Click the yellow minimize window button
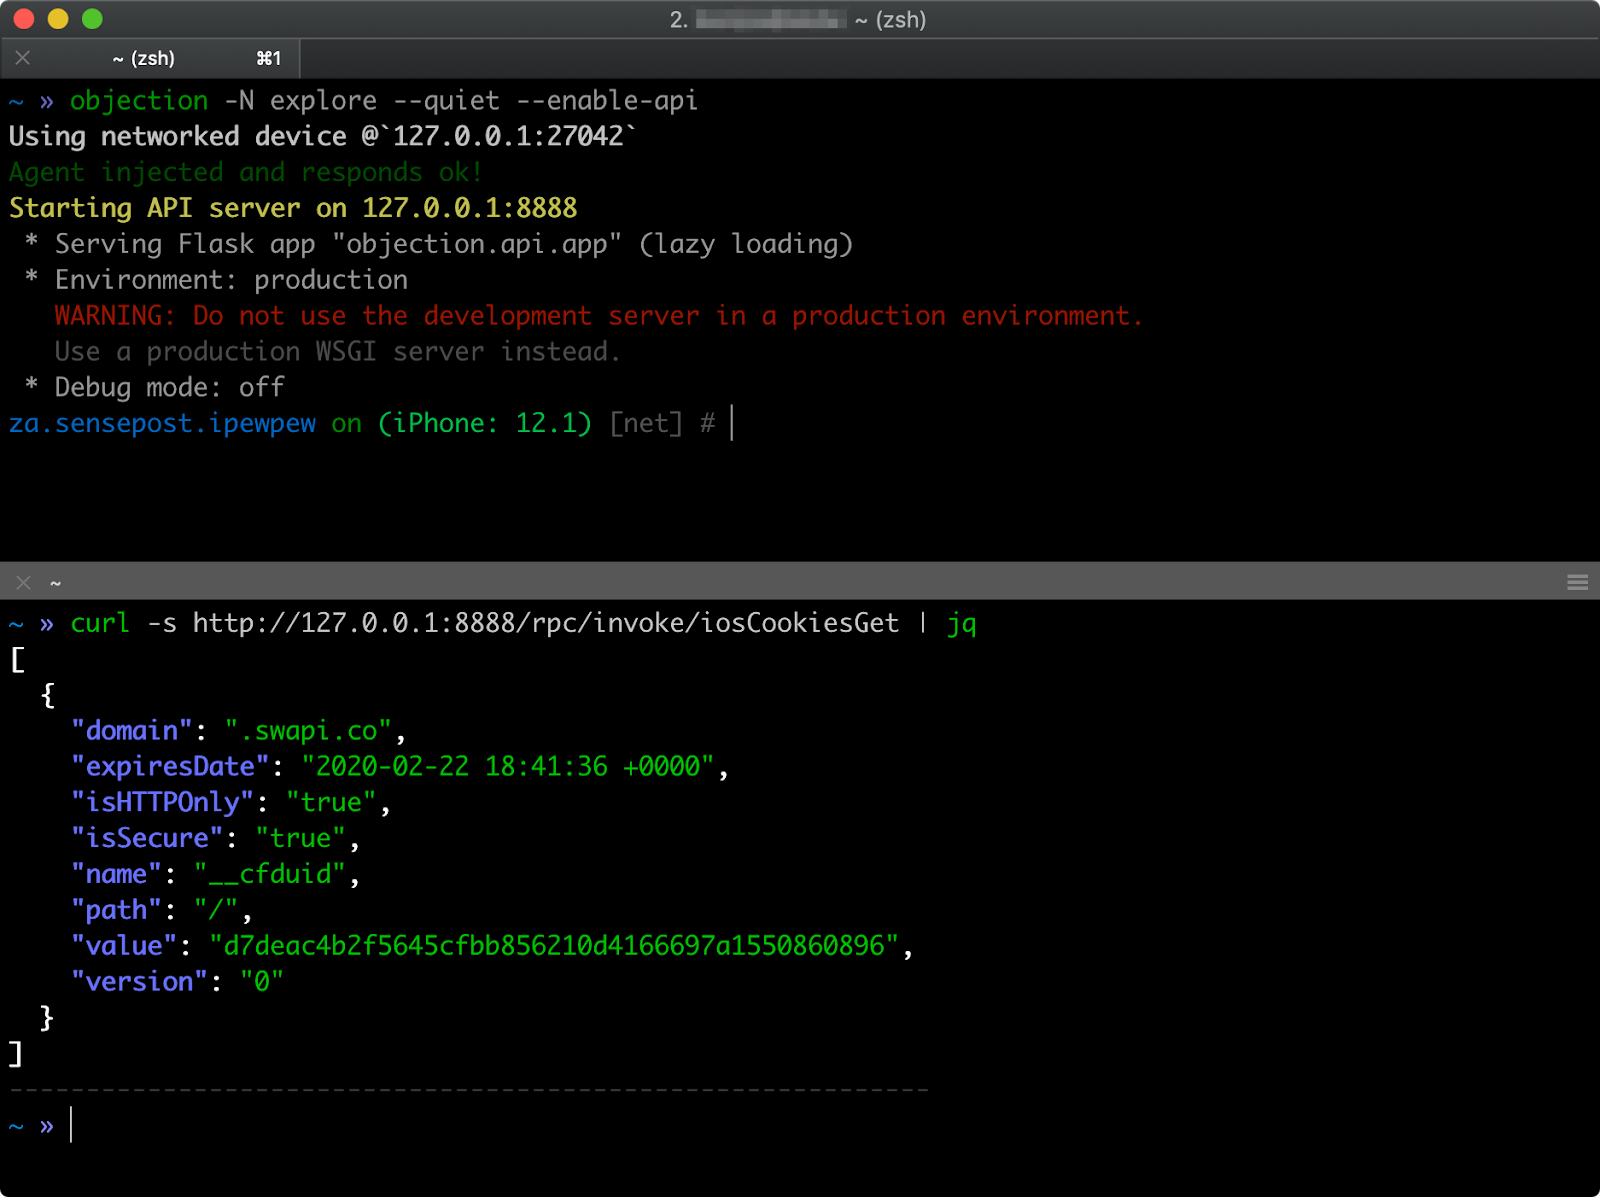Viewport: 1600px width, 1197px height. click(x=58, y=19)
